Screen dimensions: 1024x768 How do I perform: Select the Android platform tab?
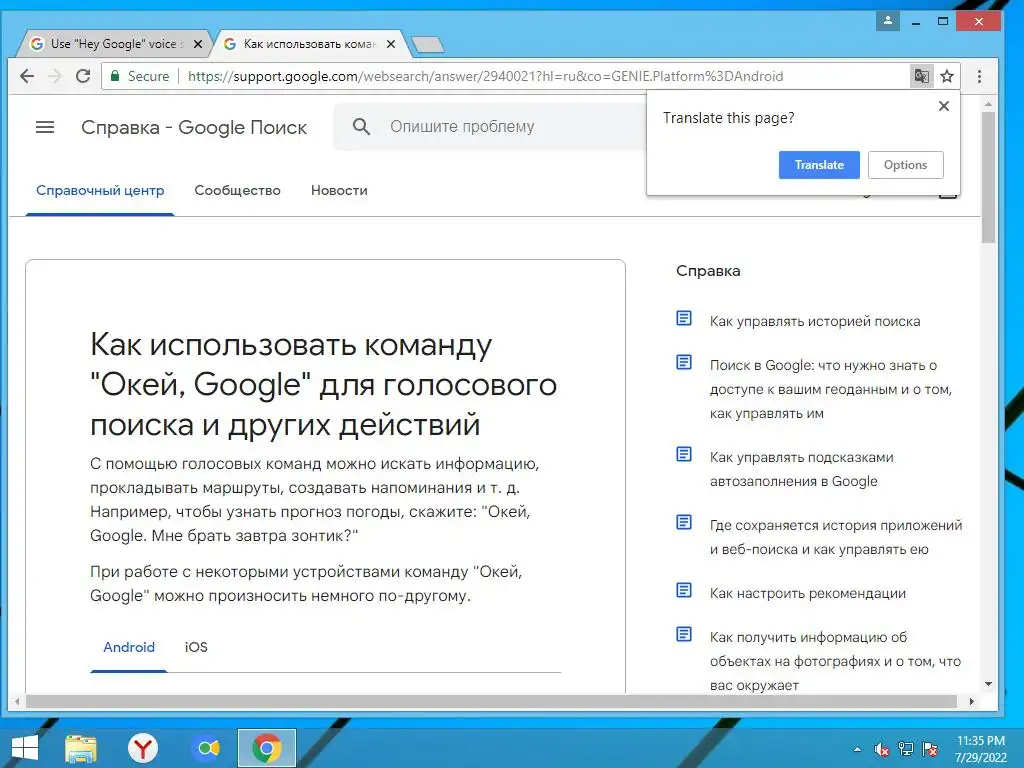tap(129, 647)
